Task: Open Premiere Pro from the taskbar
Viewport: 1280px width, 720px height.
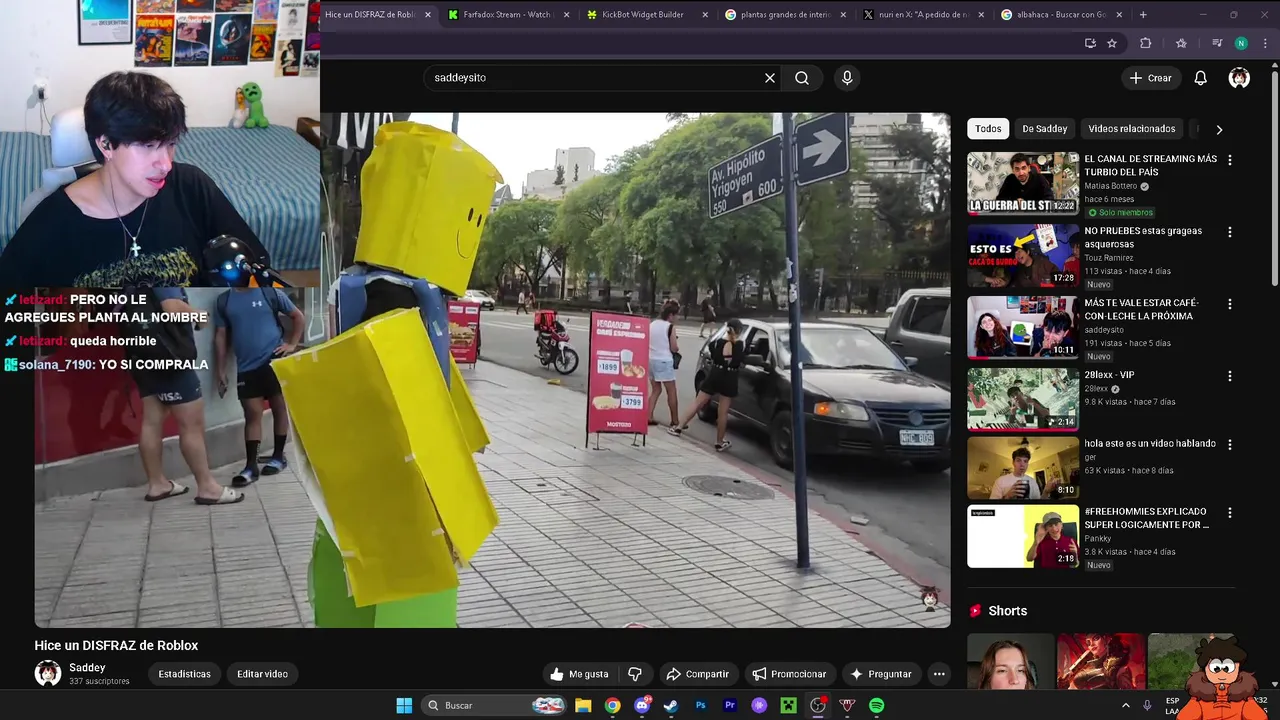Action: click(730, 705)
